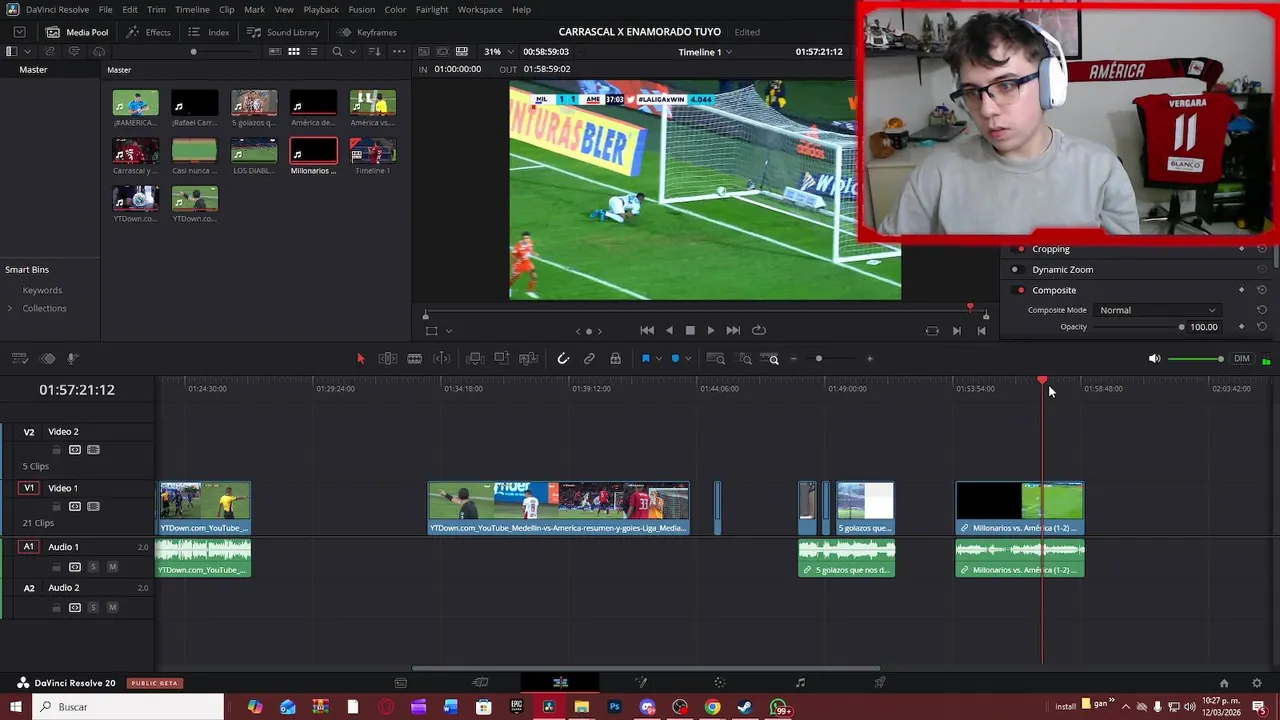Open media pool sort order dropdown
The height and width of the screenshot is (720, 1280).
coord(374,51)
